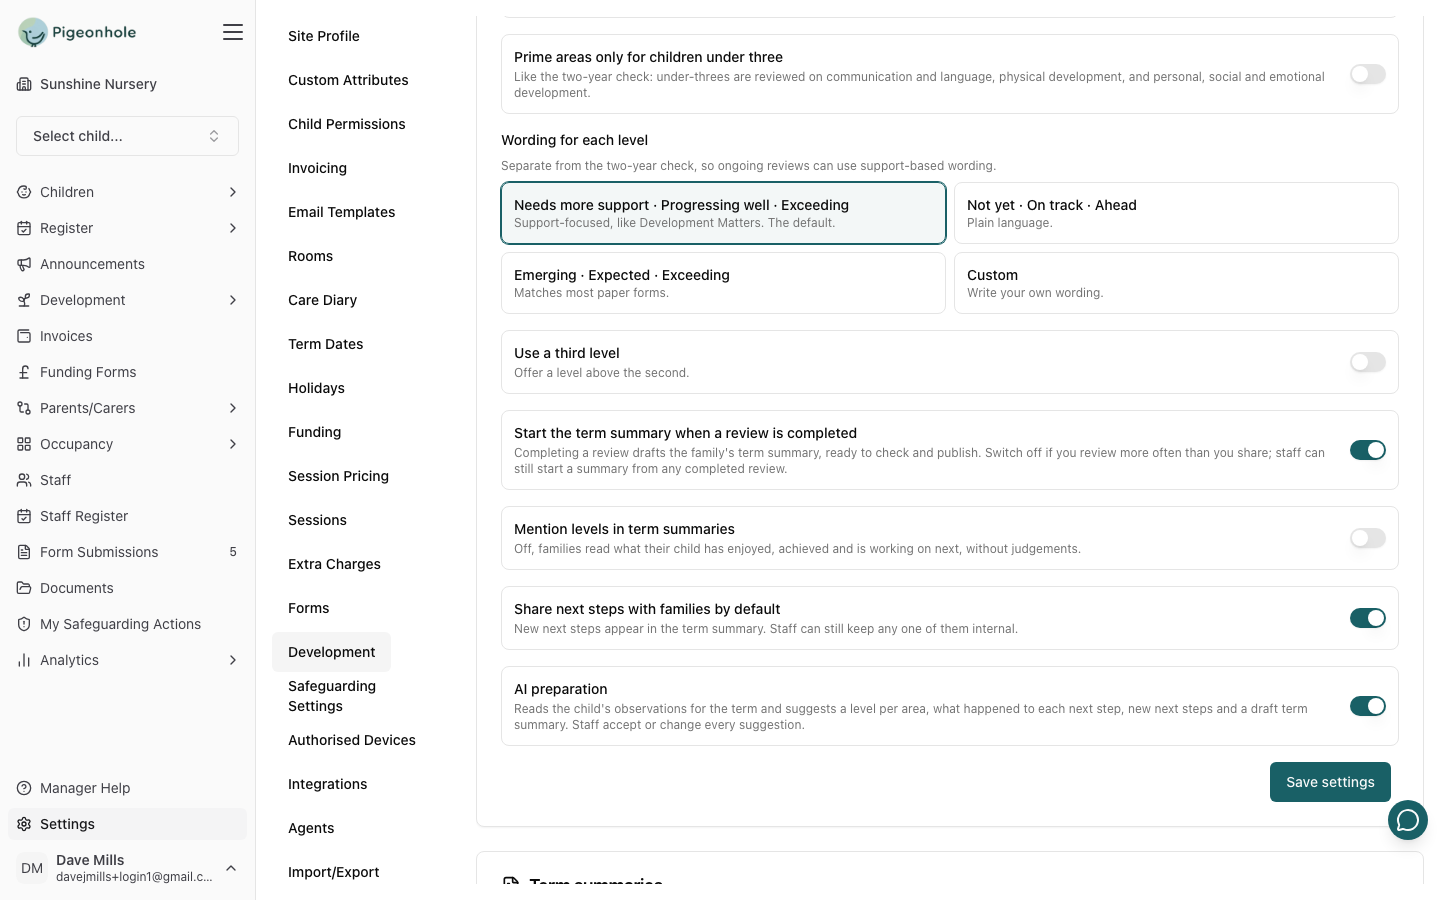Open Session Pricing settings section
1440x900 pixels.
(338, 476)
